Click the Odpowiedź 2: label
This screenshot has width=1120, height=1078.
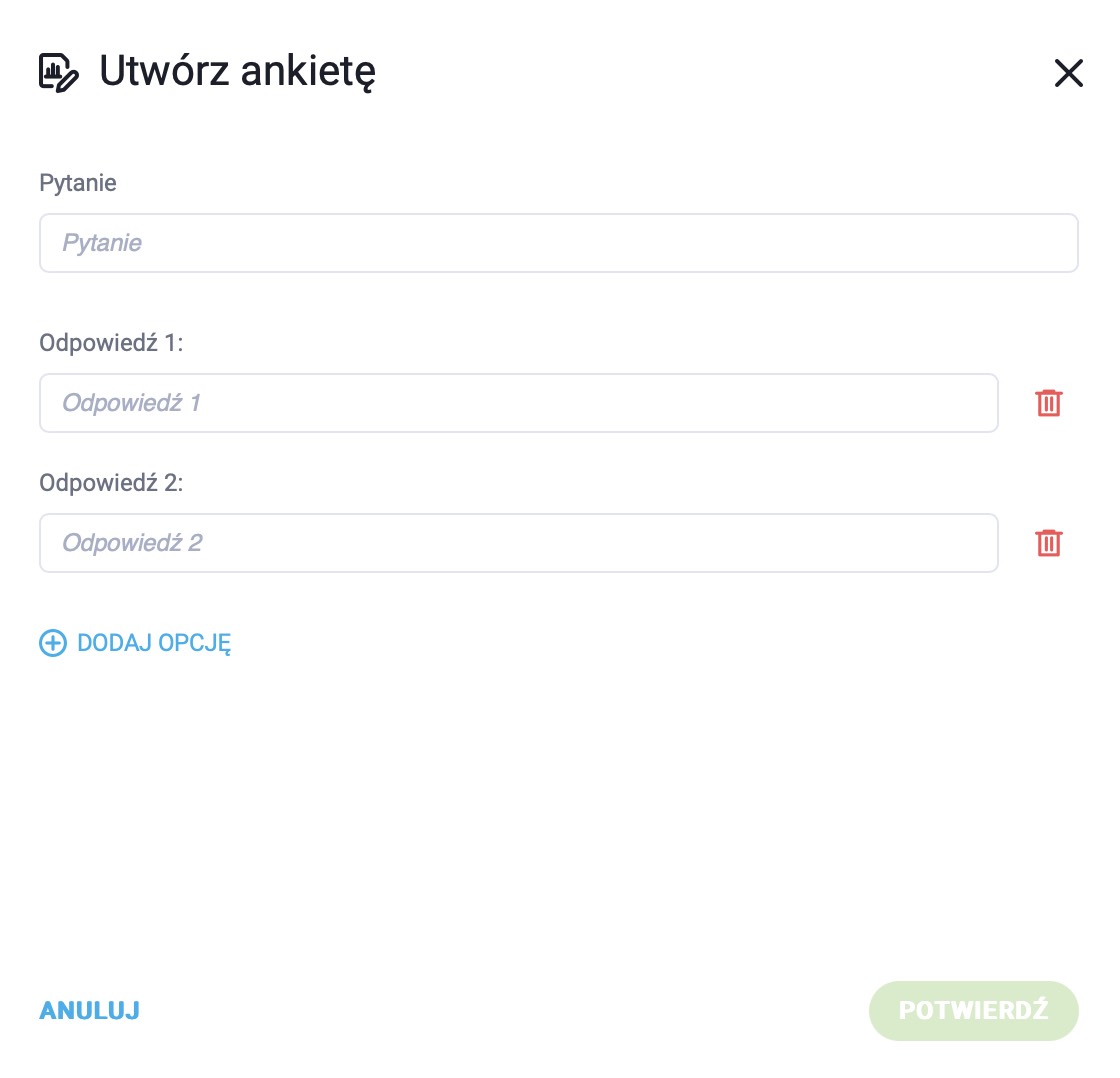click(x=111, y=483)
